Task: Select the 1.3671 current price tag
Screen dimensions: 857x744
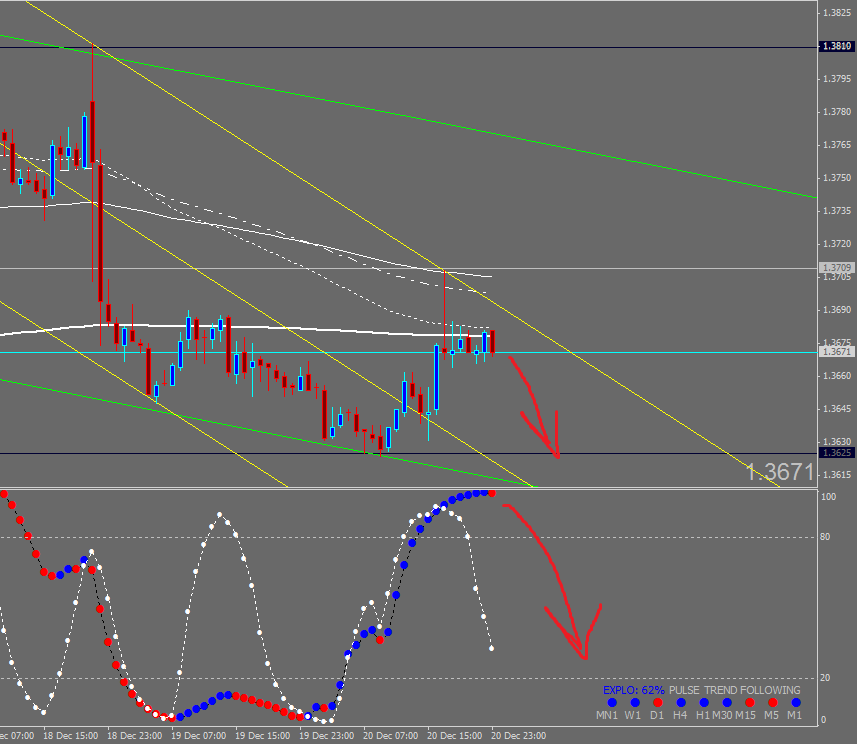Action: pyautogui.click(x=837, y=352)
